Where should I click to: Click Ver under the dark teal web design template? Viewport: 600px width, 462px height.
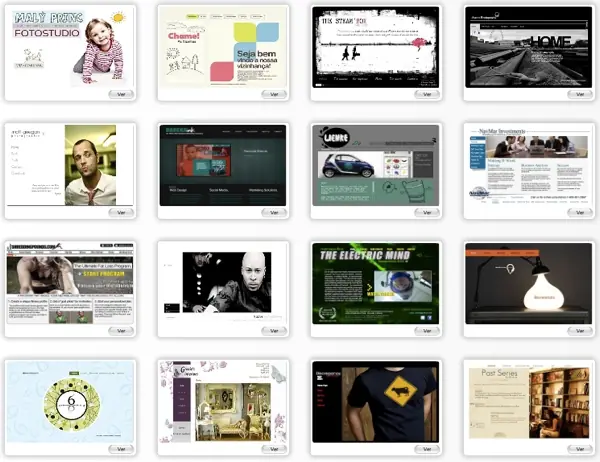274,212
